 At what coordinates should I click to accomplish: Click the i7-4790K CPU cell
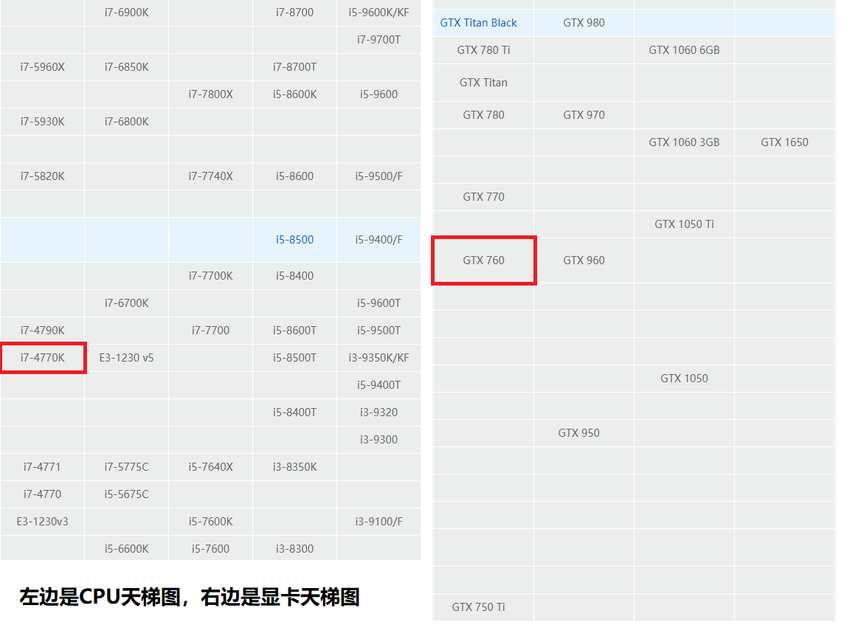(x=42, y=331)
